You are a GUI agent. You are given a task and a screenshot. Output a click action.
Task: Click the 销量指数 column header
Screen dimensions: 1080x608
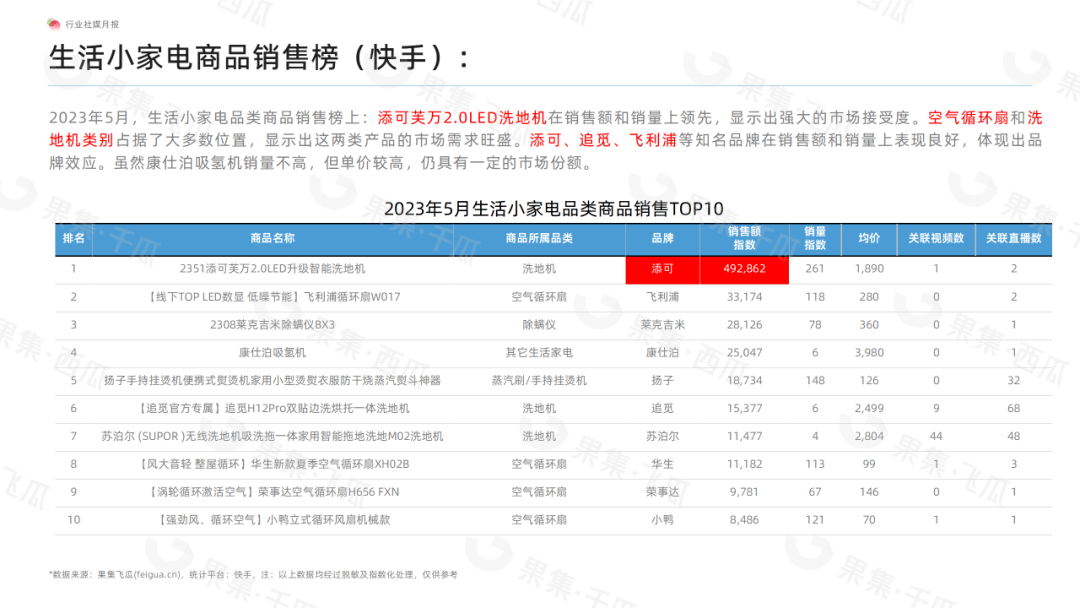pos(815,238)
